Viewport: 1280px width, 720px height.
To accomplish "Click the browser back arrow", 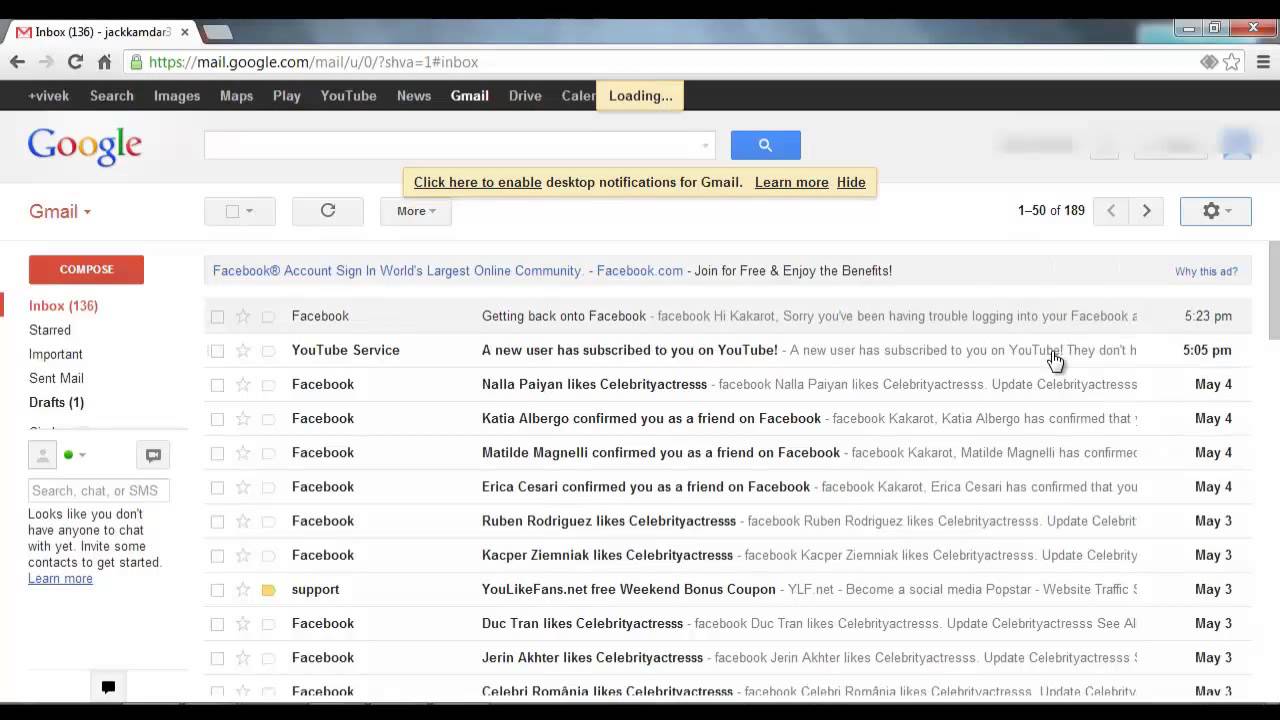I will [17, 62].
